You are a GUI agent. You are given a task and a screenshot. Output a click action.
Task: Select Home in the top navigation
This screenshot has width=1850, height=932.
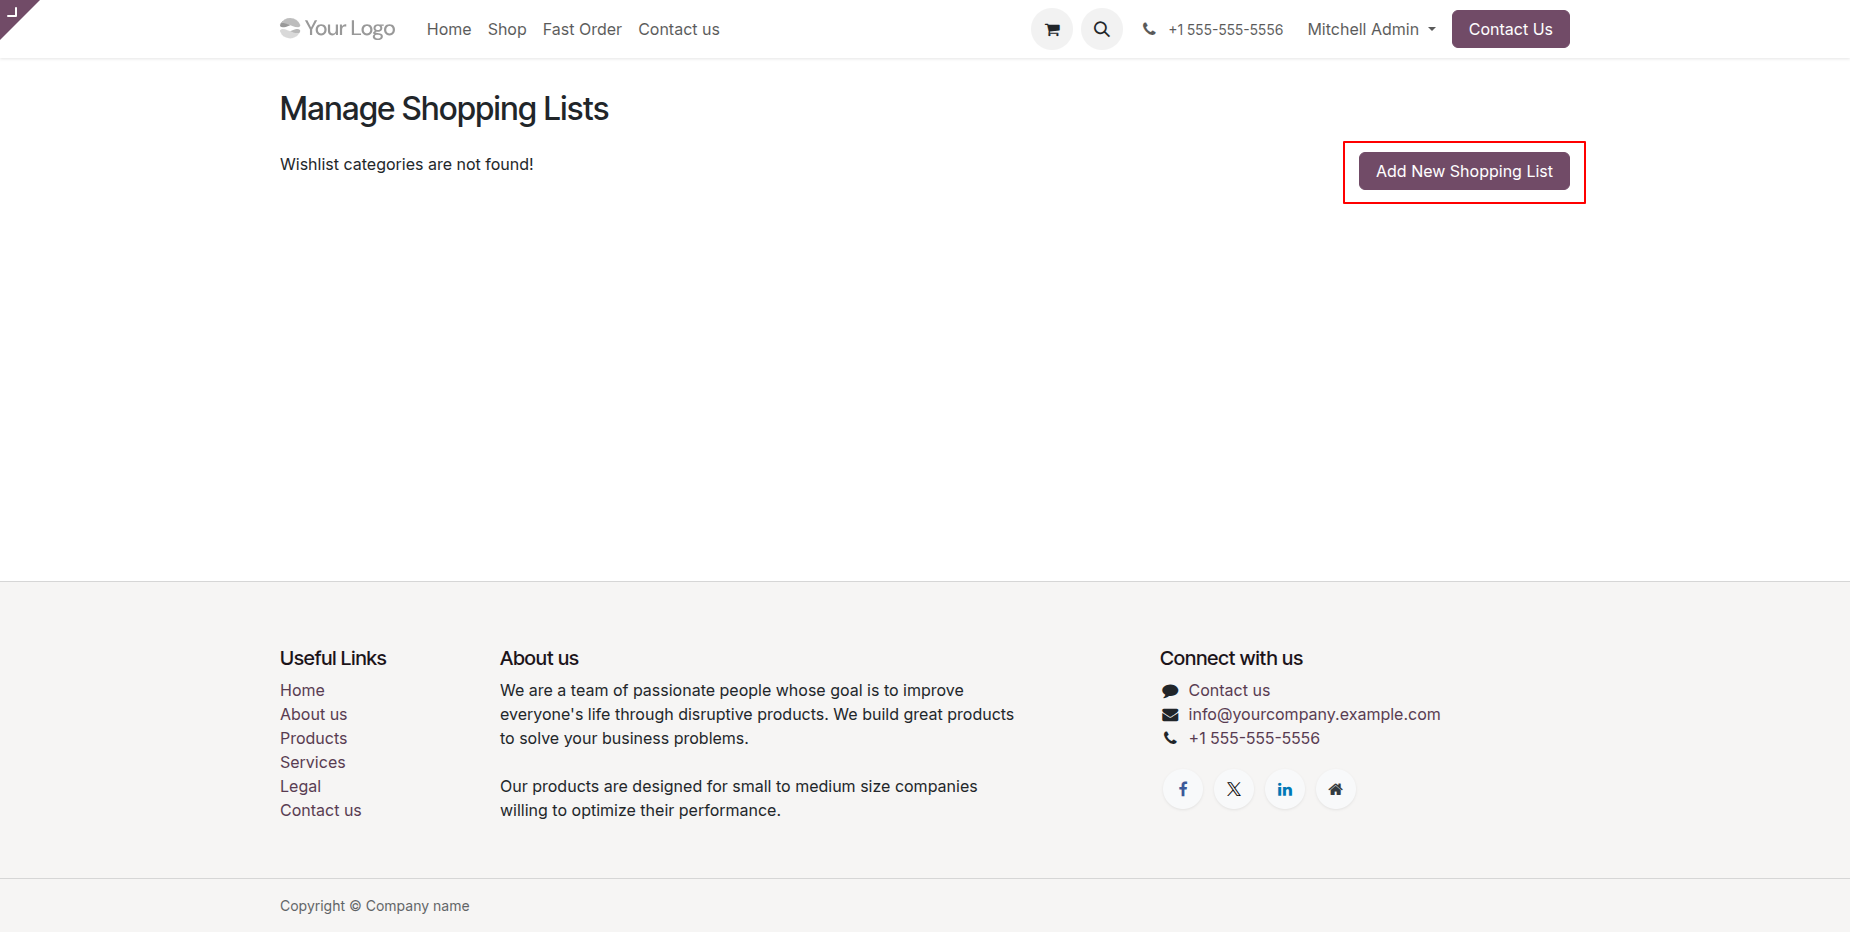tap(449, 30)
